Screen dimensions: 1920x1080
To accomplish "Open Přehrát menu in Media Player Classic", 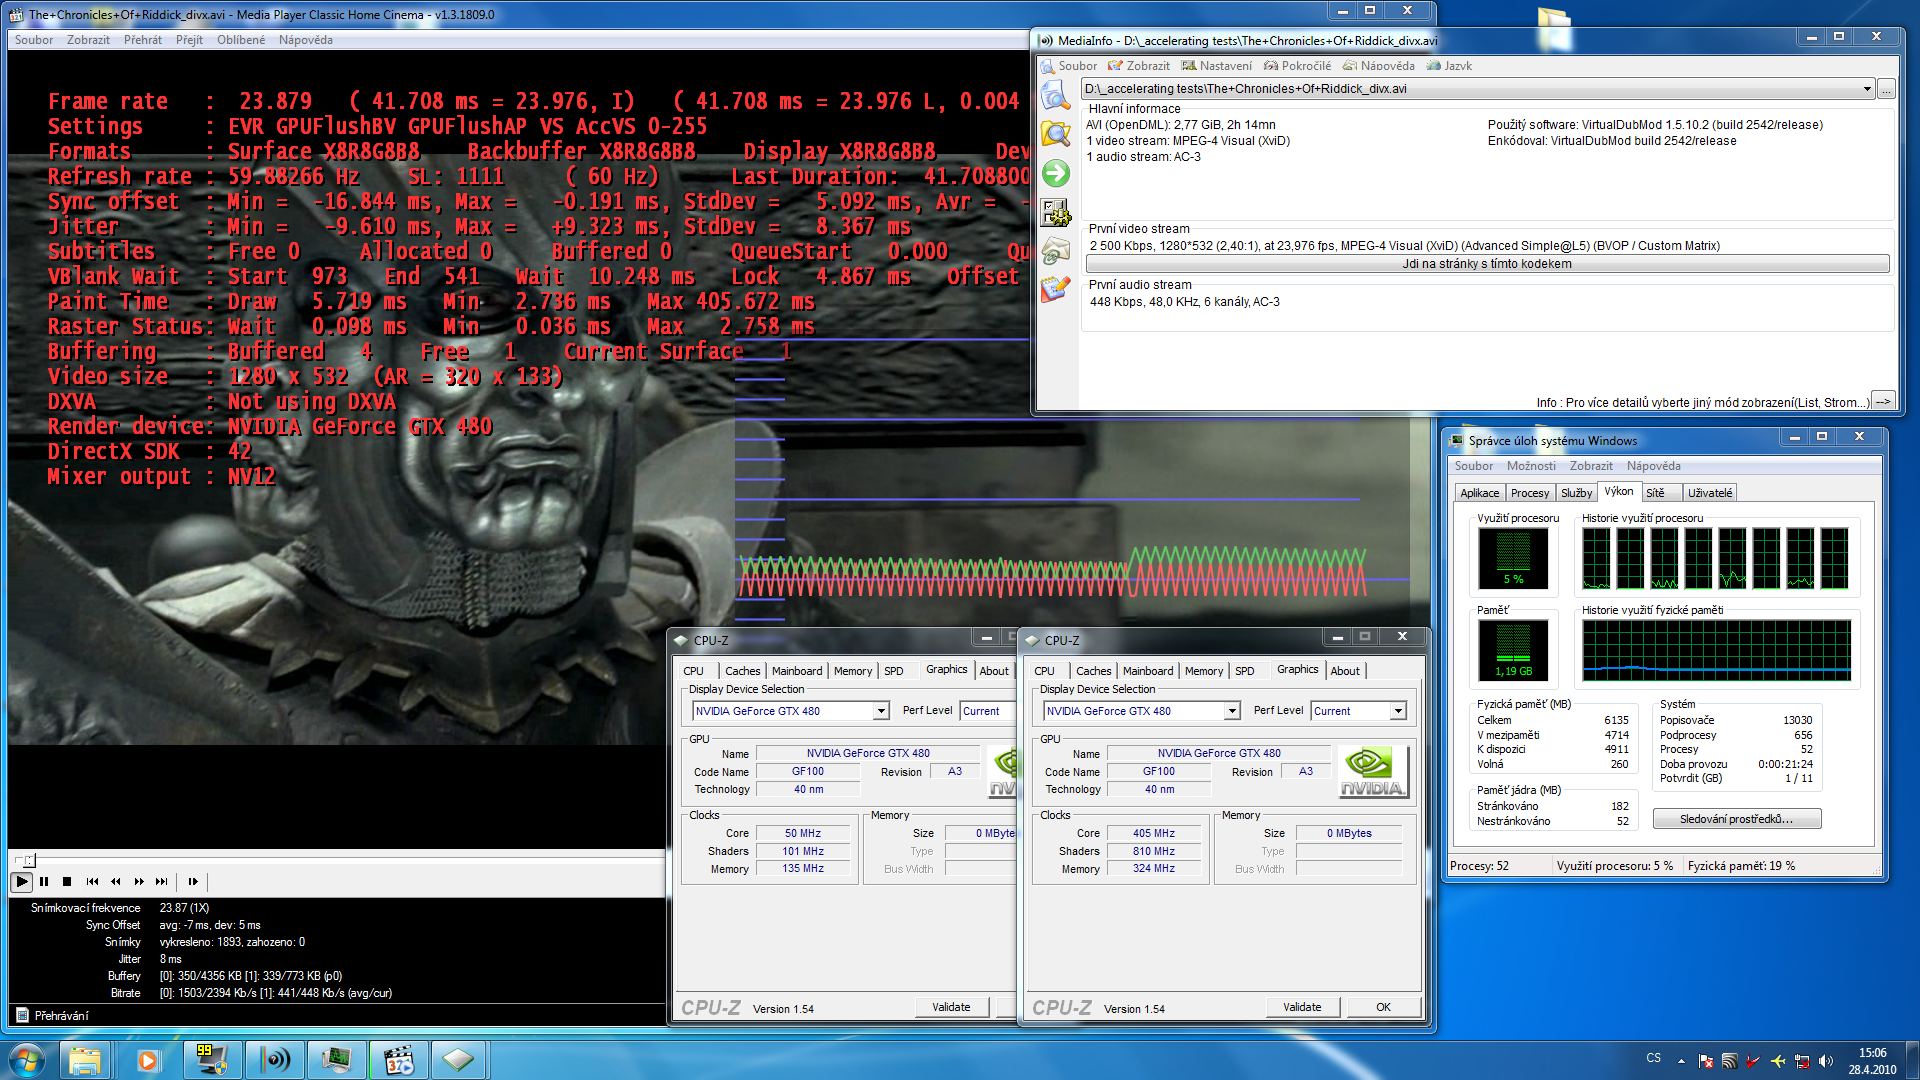I will pos(143,40).
